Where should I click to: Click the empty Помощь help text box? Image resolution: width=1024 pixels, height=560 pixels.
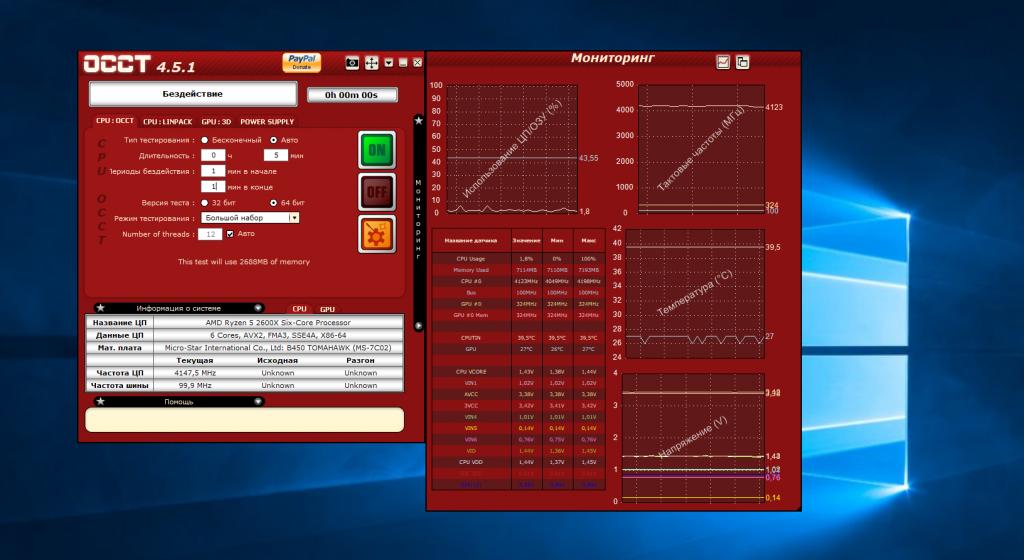tap(245, 420)
